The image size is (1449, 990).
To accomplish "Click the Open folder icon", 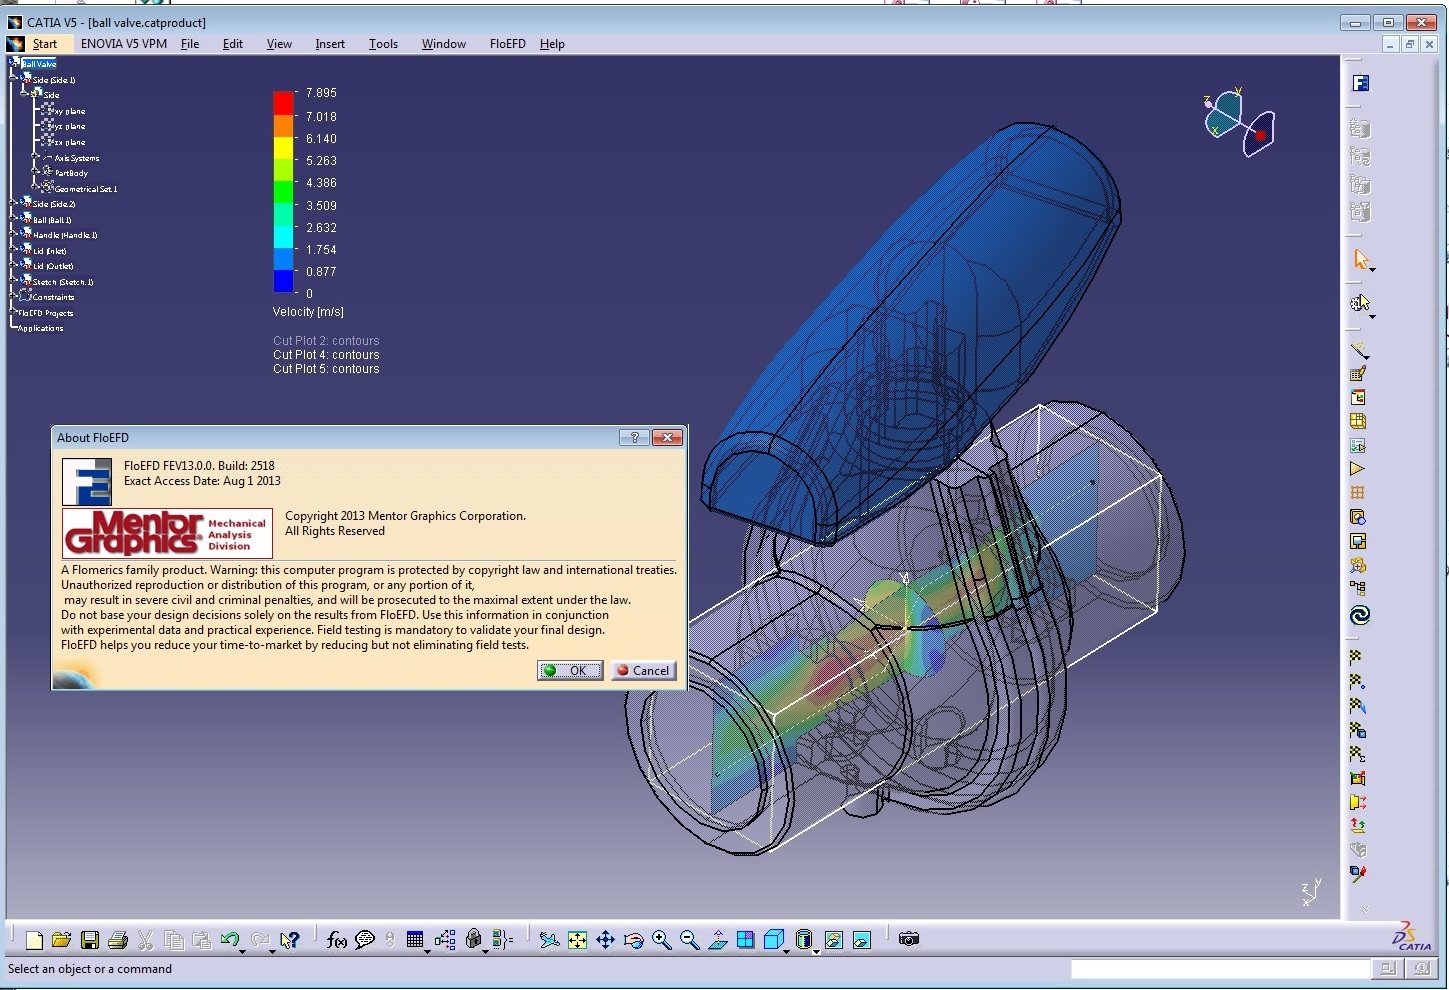I will [61, 940].
